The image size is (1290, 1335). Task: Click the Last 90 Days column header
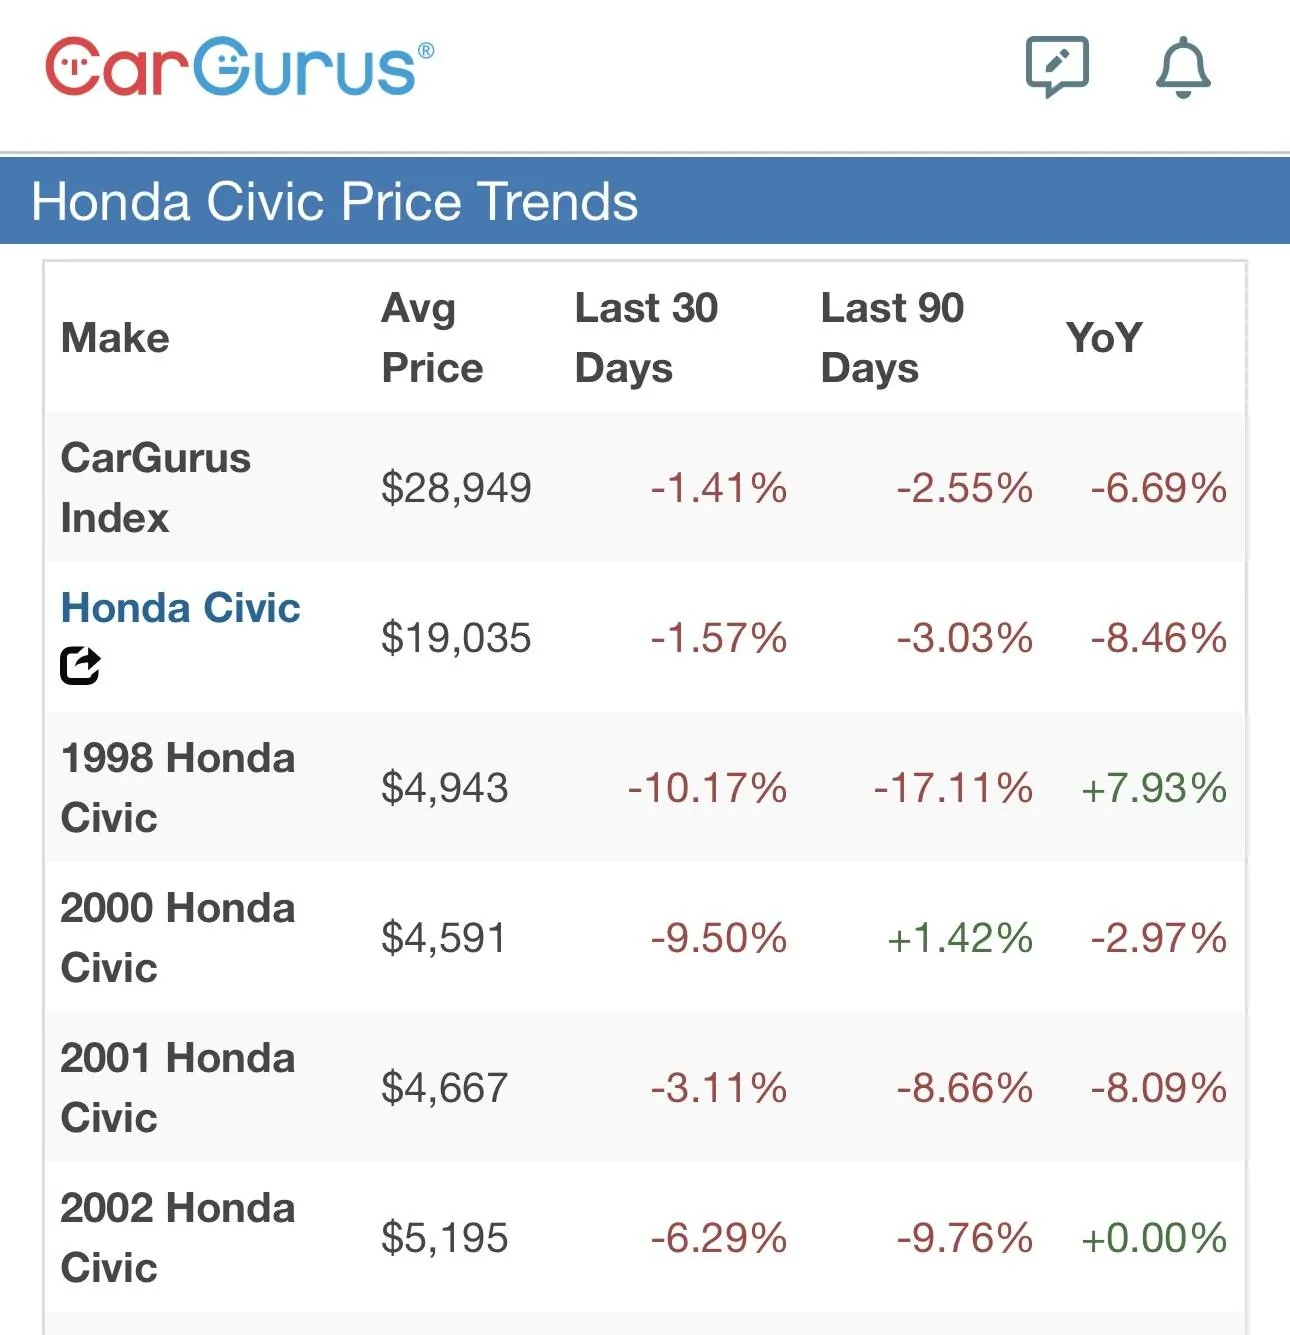pyautogui.click(x=892, y=338)
